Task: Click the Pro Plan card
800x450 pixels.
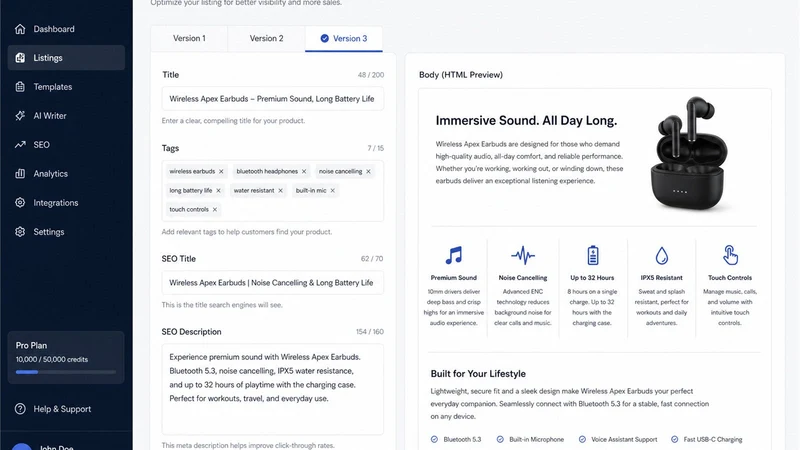Action: 66,357
